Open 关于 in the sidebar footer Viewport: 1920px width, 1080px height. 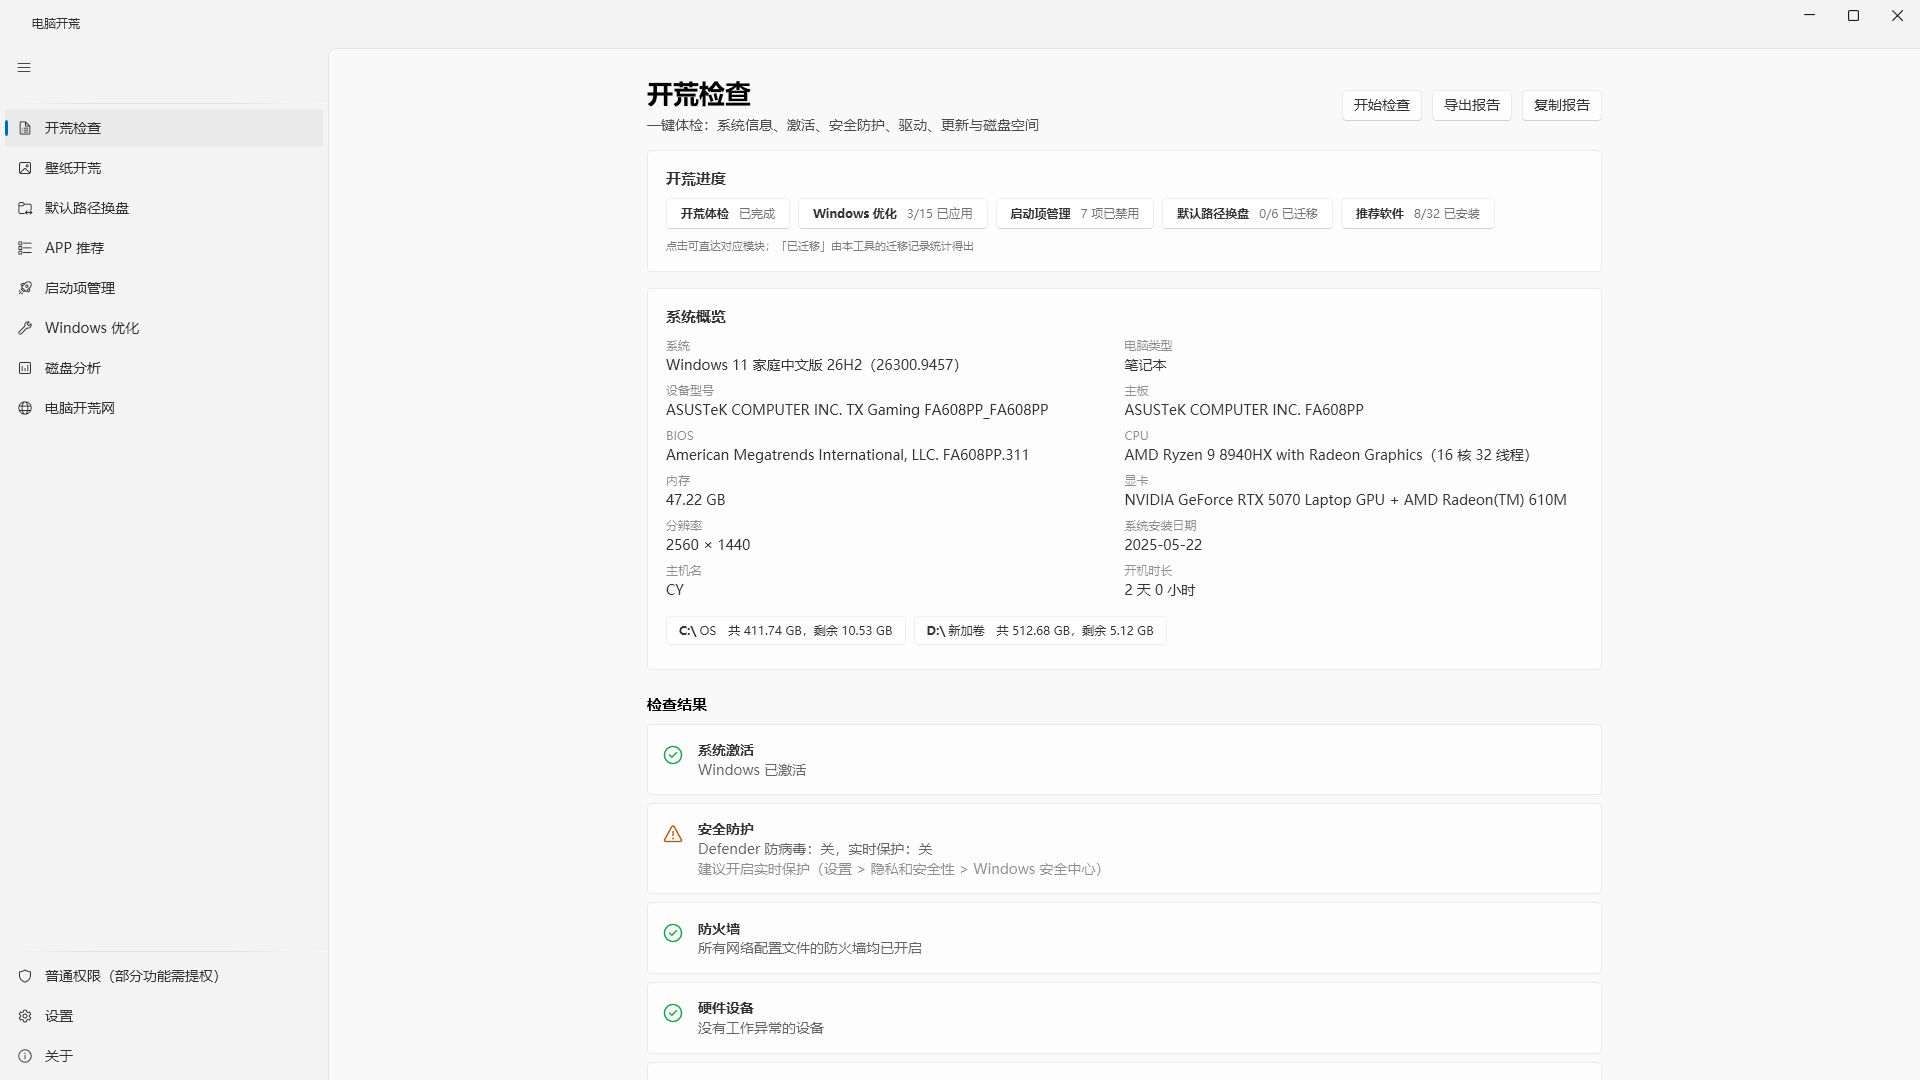click(164, 1056)
